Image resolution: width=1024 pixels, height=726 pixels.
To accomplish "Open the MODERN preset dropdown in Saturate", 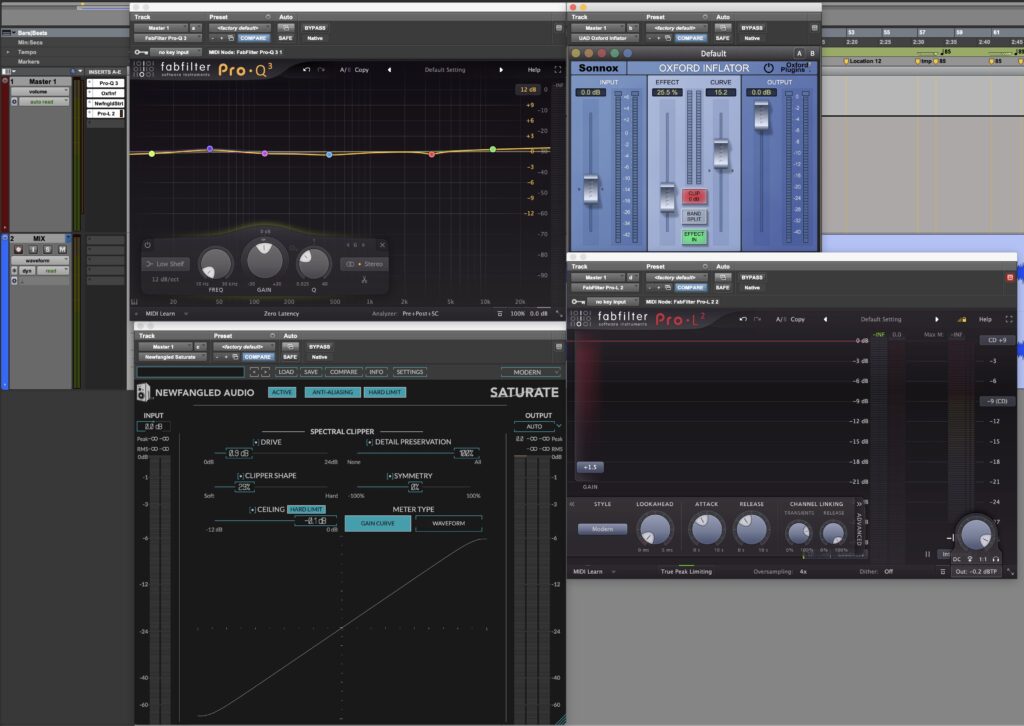I will [529, 371].
